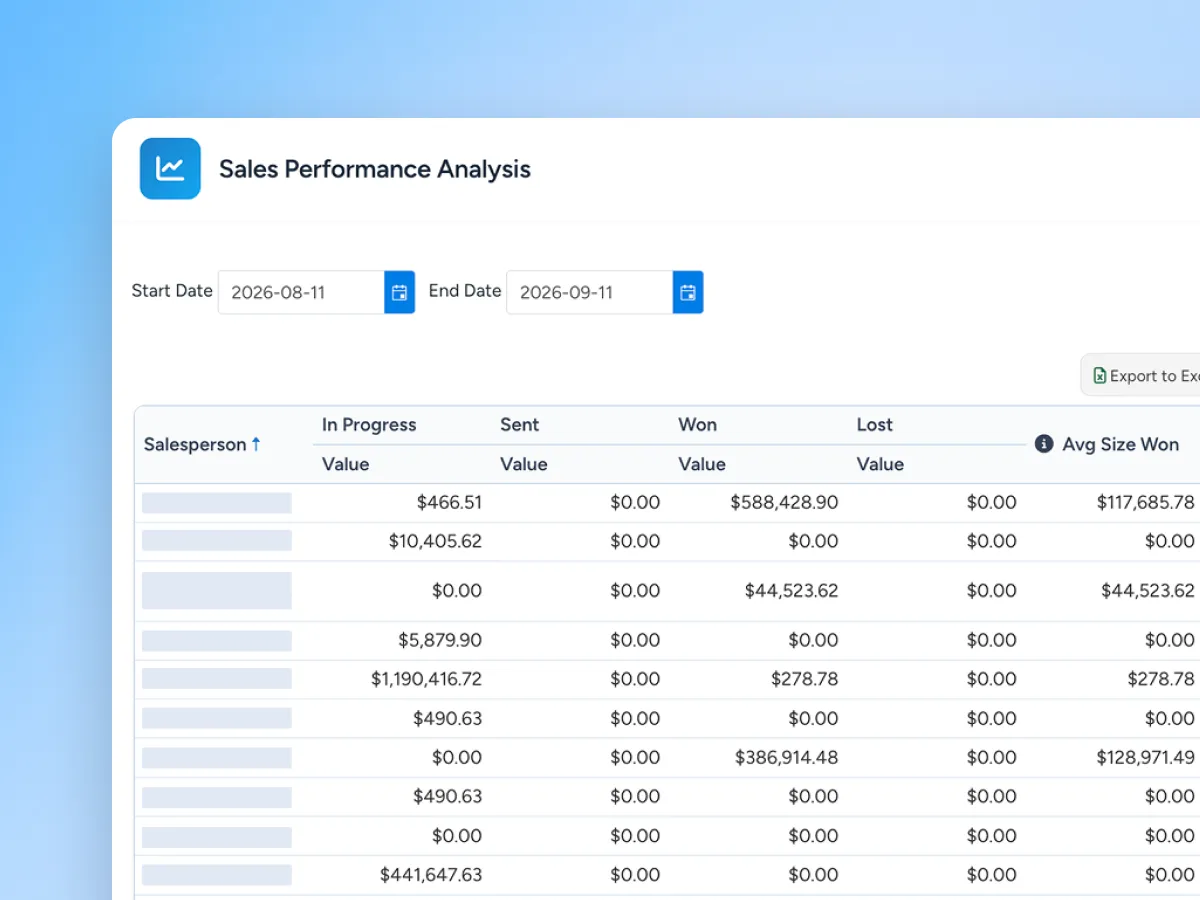Select the $5,879.90 In Progress cell
1200x900 pixels.
tap(440, 640)
